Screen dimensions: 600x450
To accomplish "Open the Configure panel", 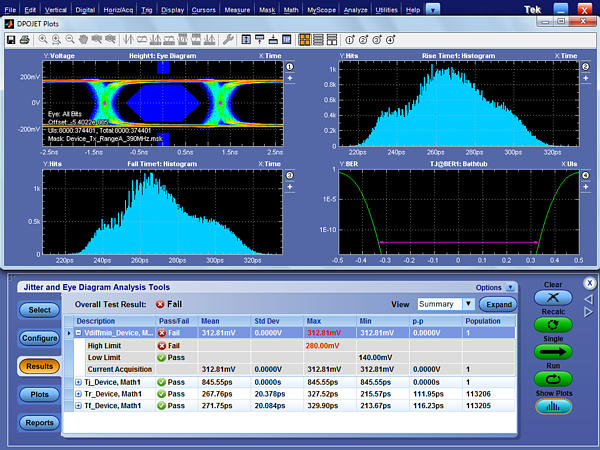I will [x=39, y=338].
